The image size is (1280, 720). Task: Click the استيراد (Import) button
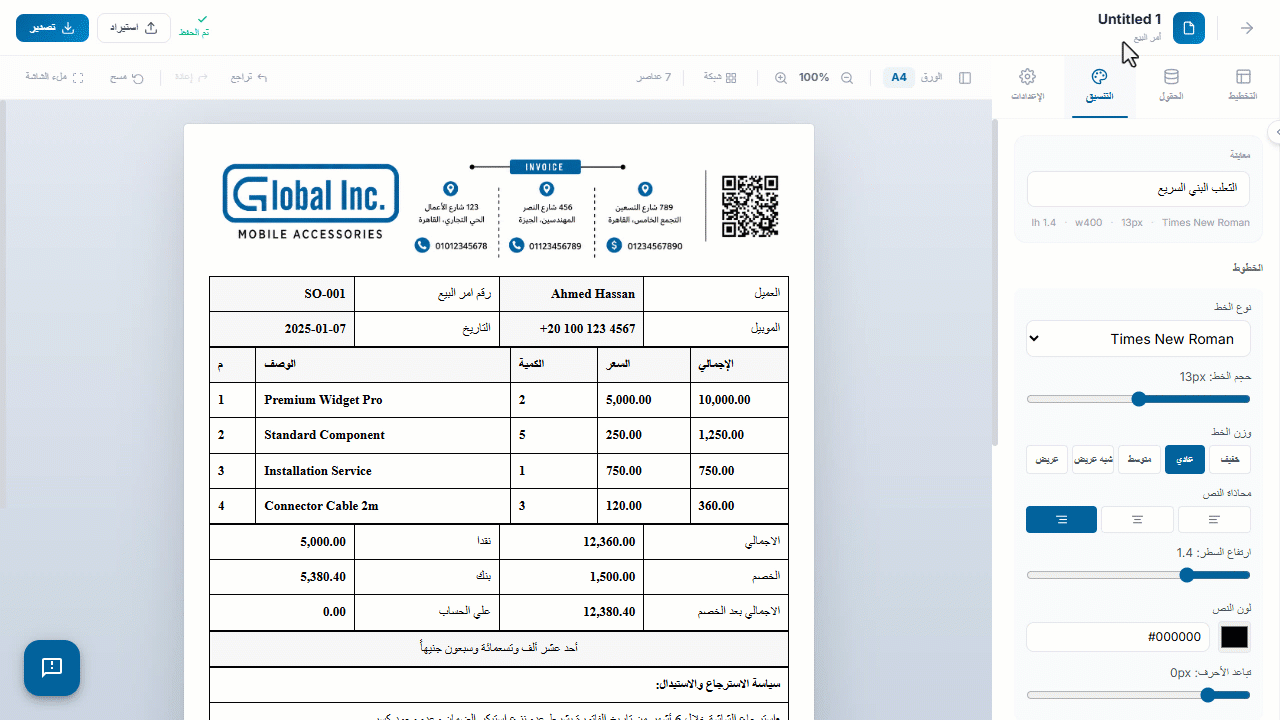click(134, 28)
